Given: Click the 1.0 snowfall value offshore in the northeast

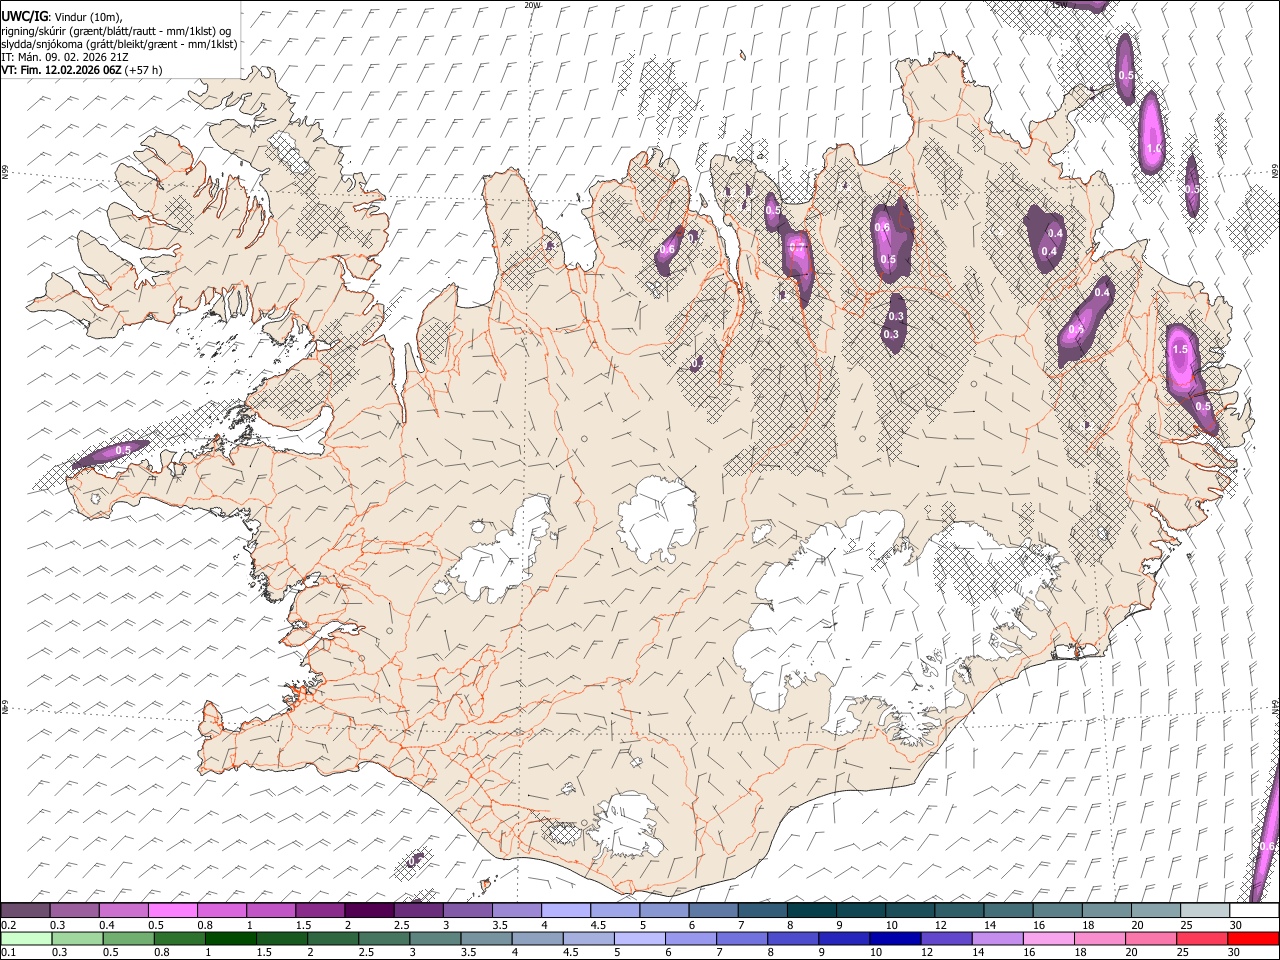Looking at the screenshot, I should pyautogui.click(x=1153, y=148).
